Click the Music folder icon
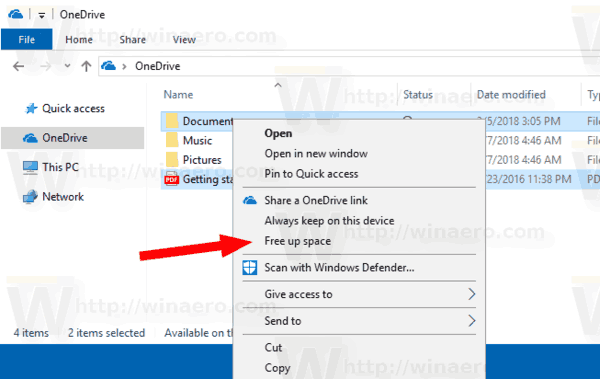600x379 pixels. click(172, 140)
